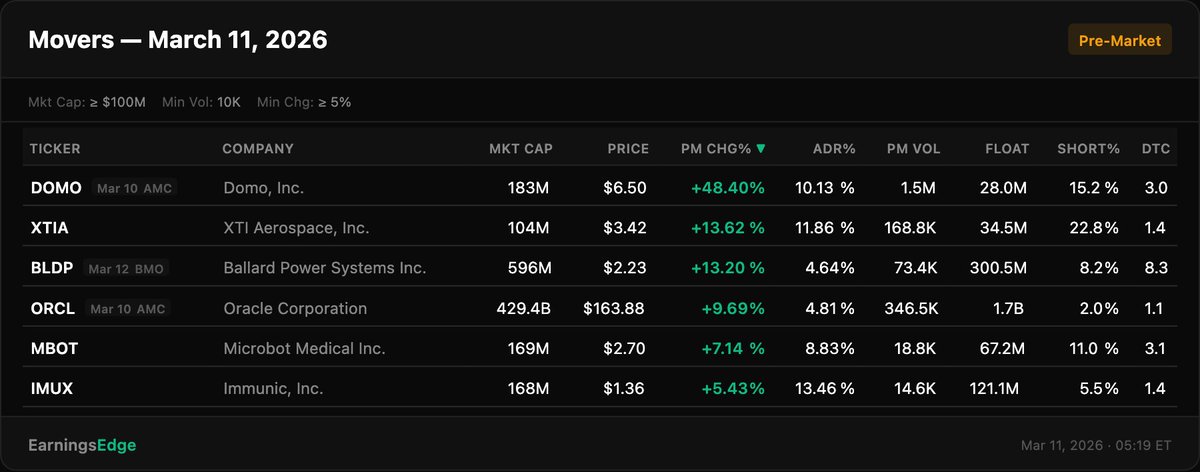Click the 429.4B market cap cell
The width and height of the screenshot is (1200, 472).
[524, 309]
